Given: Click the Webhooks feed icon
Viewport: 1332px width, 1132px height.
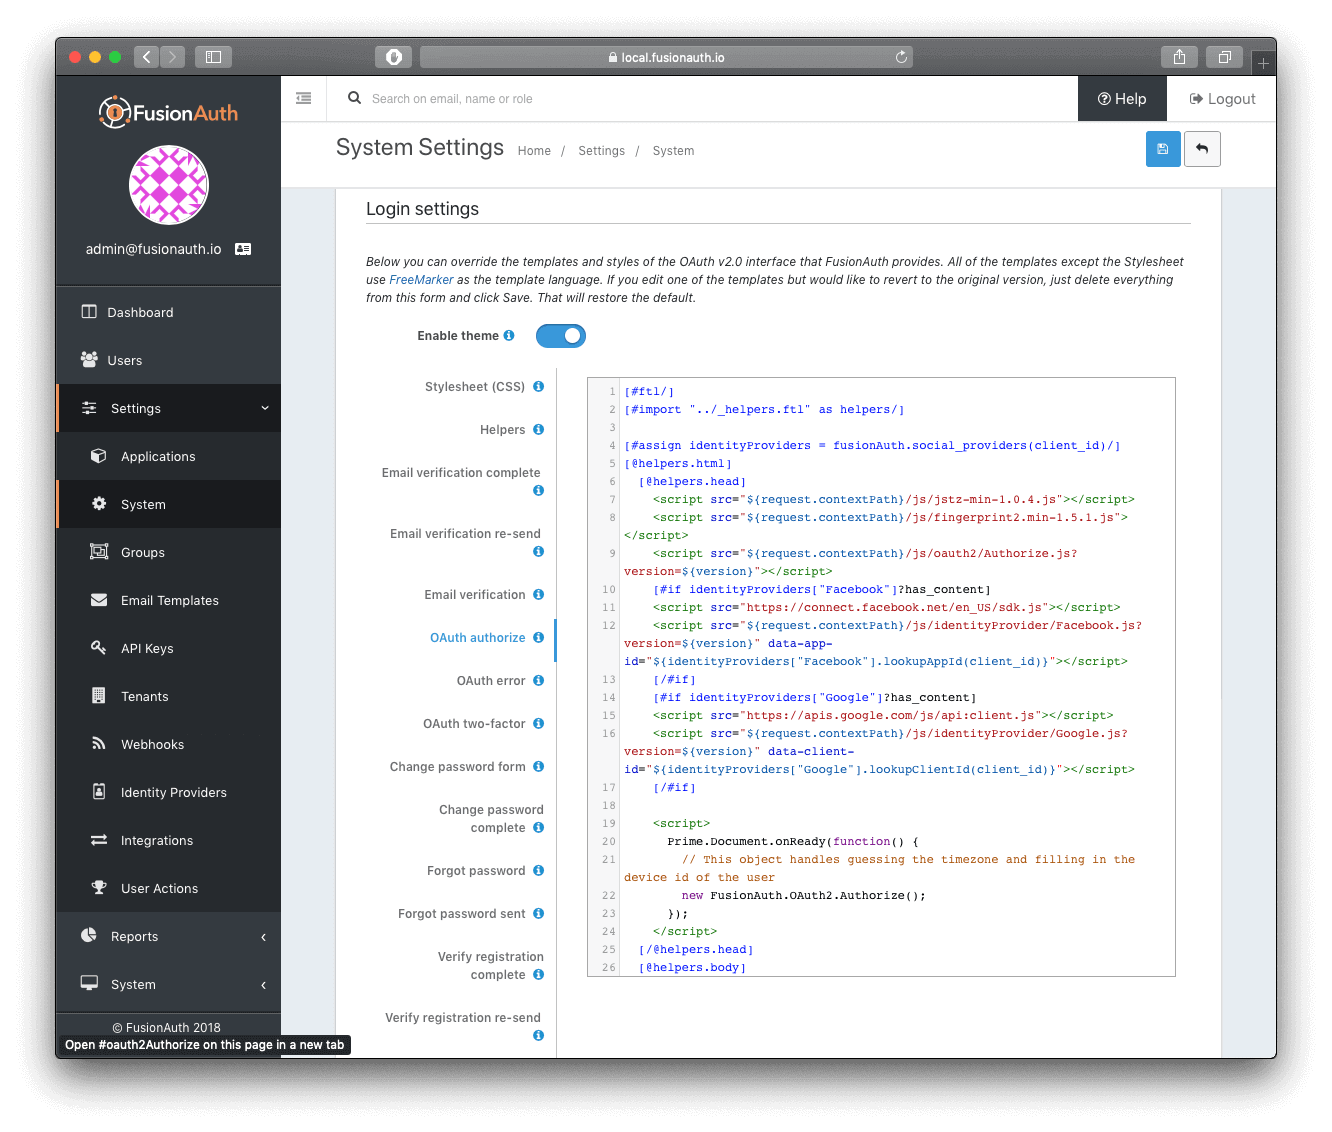Looking at the screenshot, I should tap(98, 744).
